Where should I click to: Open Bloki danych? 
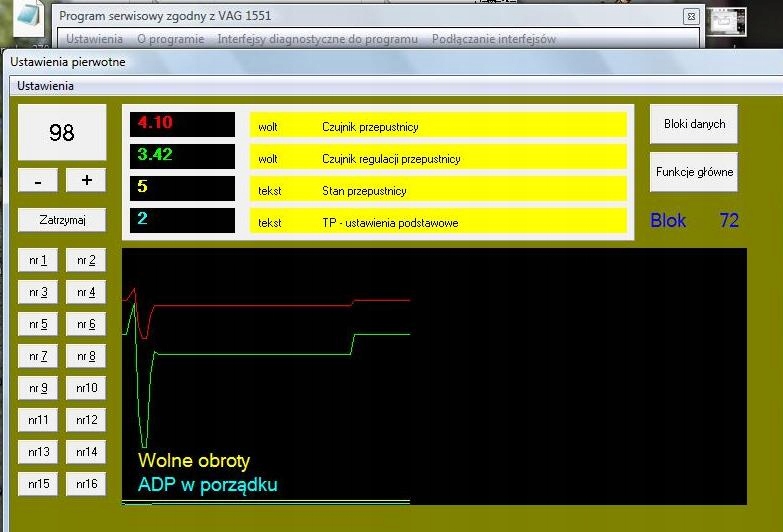click(694, 125)
